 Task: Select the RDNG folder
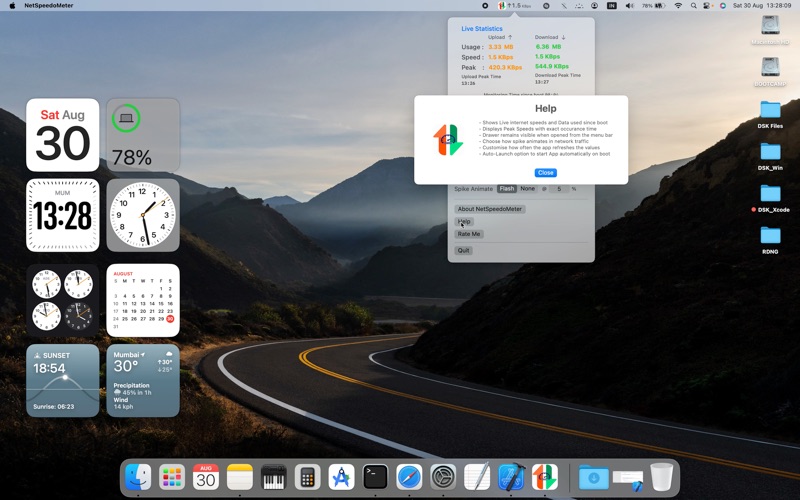[770, 235]
